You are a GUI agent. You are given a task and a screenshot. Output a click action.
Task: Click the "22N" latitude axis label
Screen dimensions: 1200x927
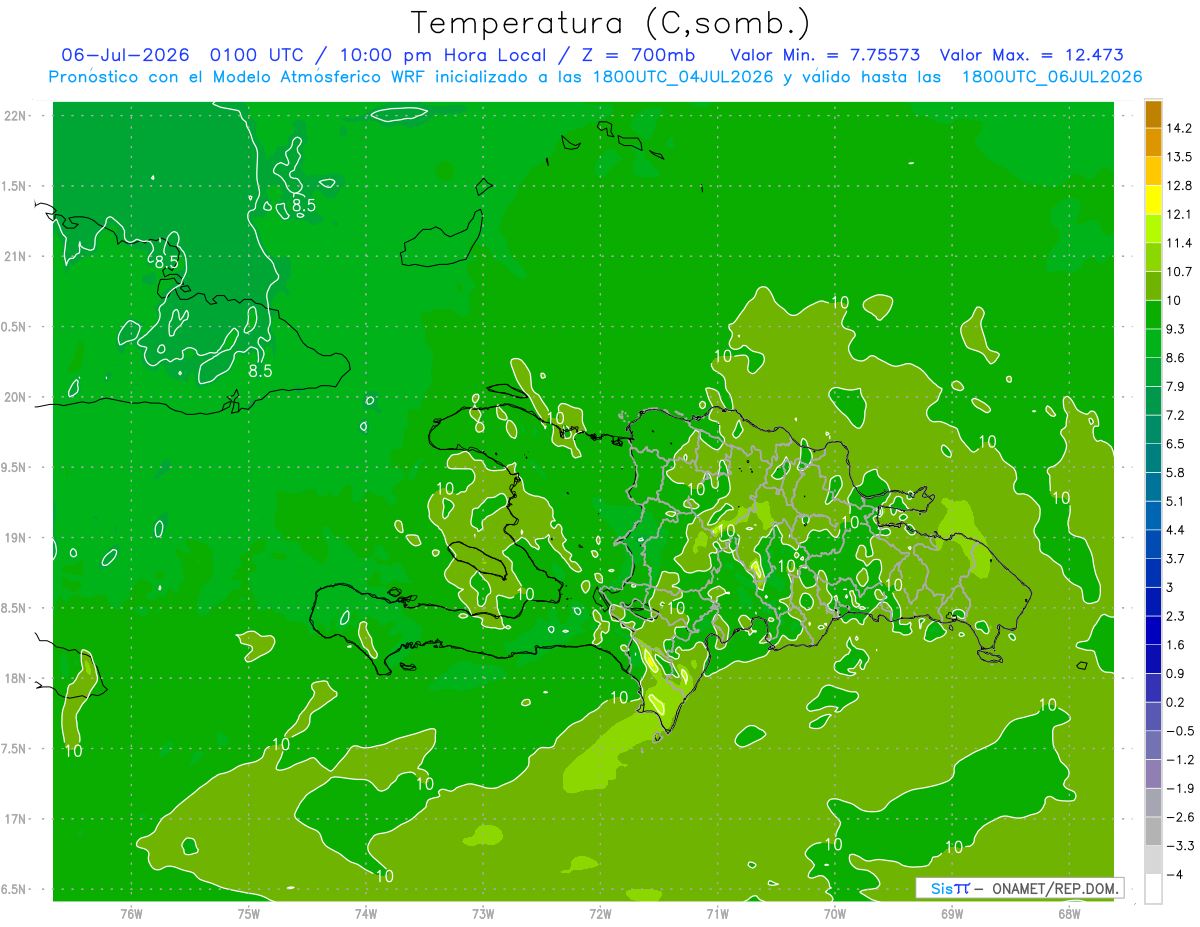(x=17, y=116)
